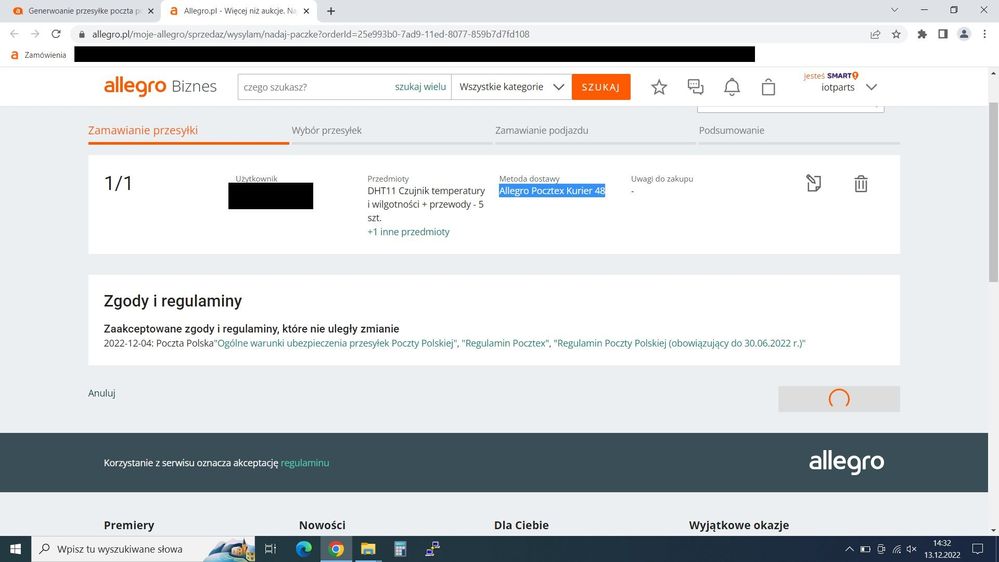Screen dimensions: 999x562
Task: Launch Microsoft Edge from the taskbar
Action: (304, 549)
